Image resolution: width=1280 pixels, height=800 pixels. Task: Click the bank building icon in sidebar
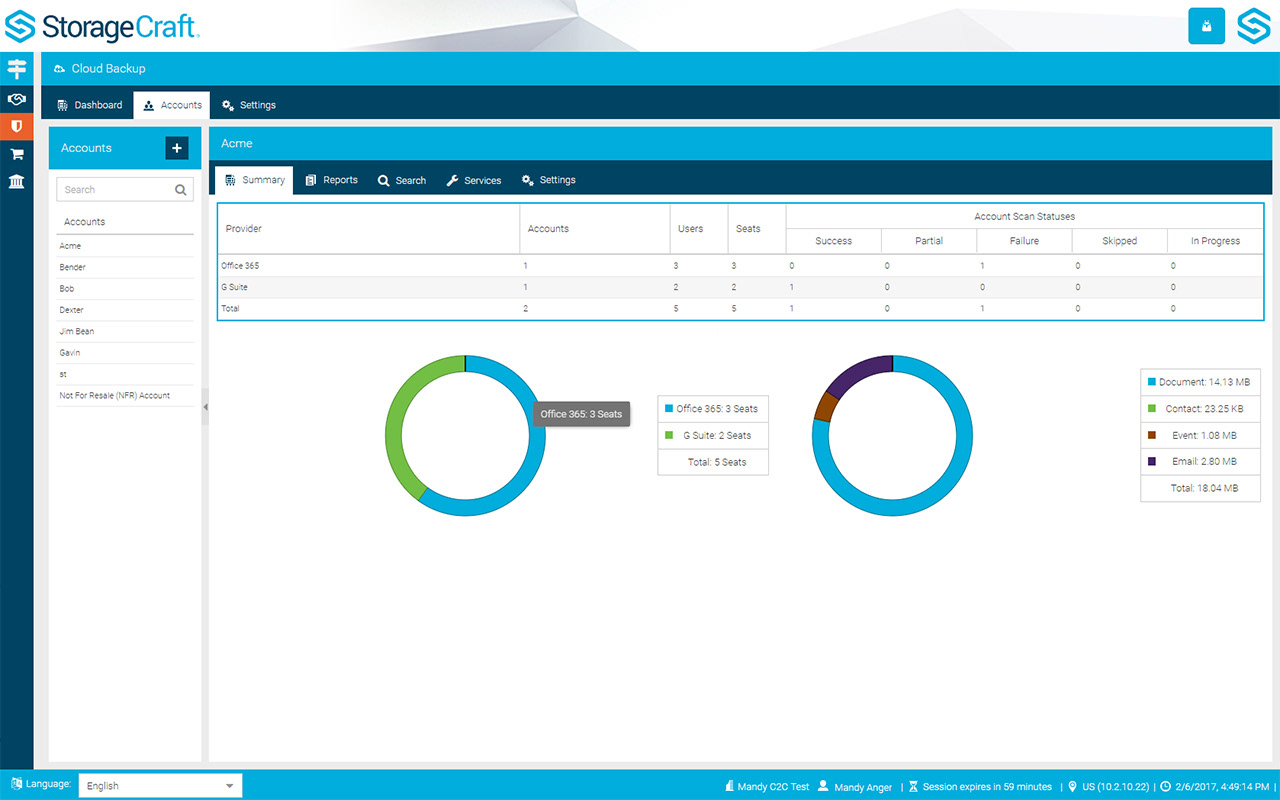click(16, 181)
